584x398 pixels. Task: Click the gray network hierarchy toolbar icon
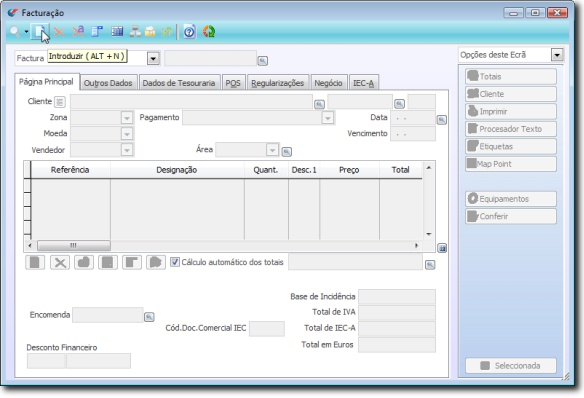tap(135, 32)
